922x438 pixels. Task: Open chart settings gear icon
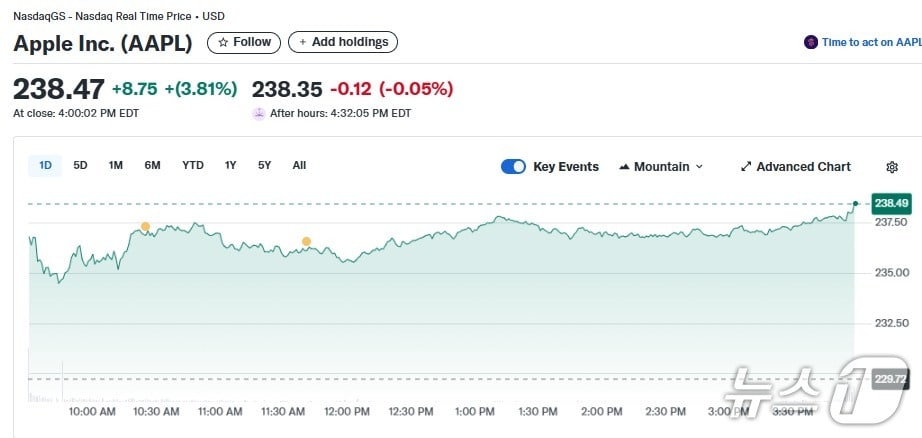[892, 167]
